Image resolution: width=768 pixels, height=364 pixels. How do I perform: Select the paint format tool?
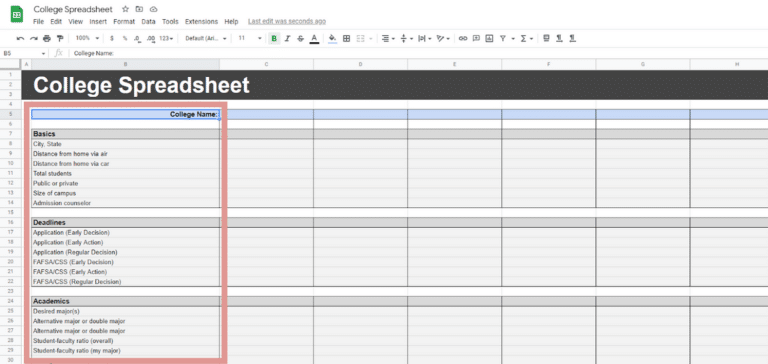tap(60, 38)
